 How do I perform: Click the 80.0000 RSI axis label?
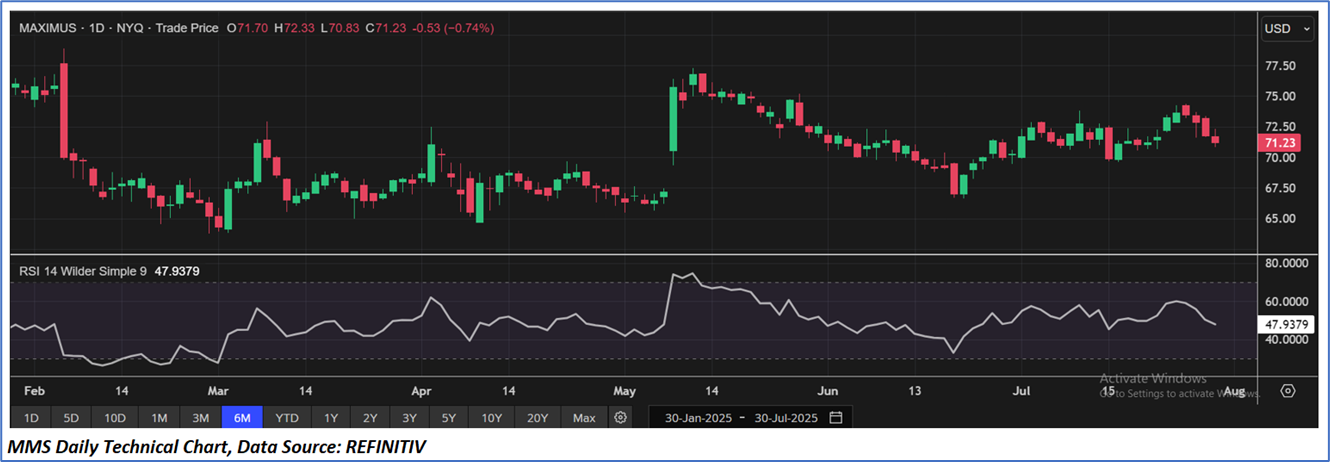[1287, 264]
